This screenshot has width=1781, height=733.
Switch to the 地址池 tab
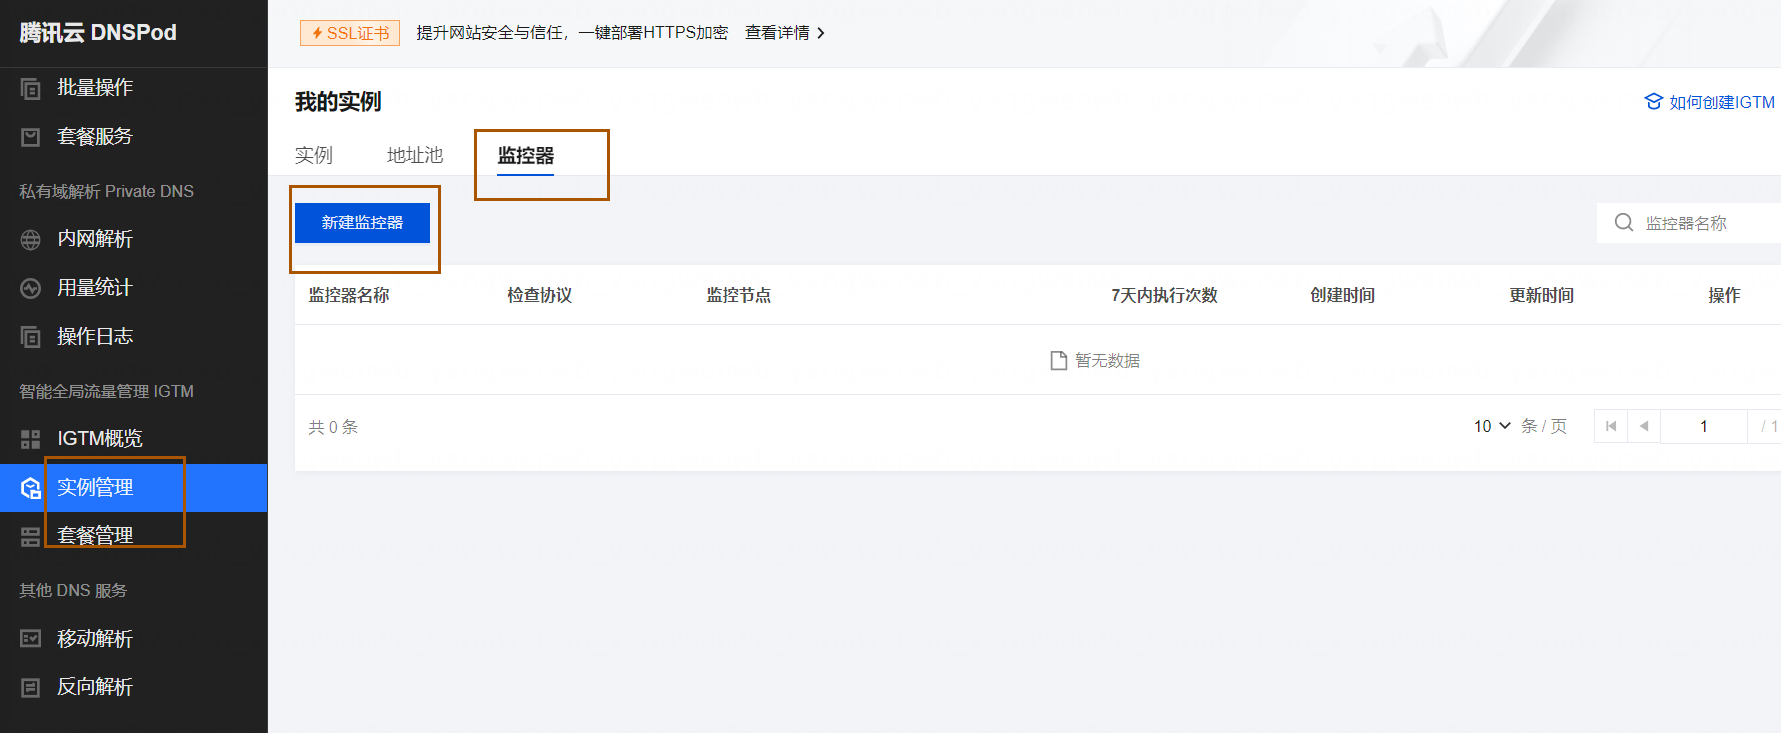pos(415,155)
